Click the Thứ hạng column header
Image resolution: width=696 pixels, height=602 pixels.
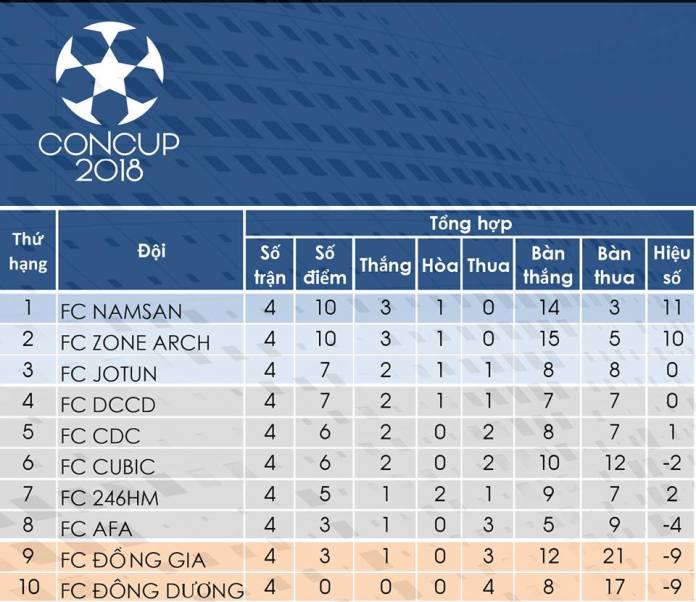(x=28, y=252)
